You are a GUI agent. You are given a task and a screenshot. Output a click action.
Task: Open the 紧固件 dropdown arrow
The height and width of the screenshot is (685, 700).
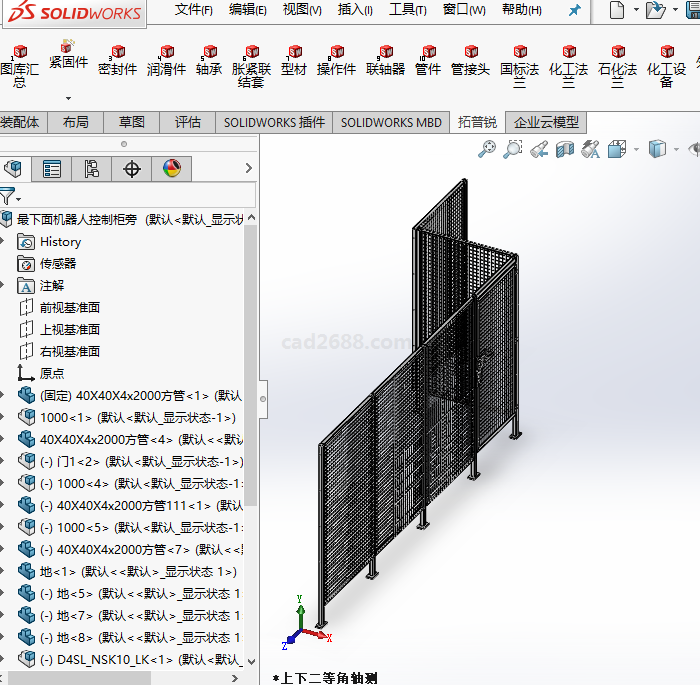click(x=68, y=98)
